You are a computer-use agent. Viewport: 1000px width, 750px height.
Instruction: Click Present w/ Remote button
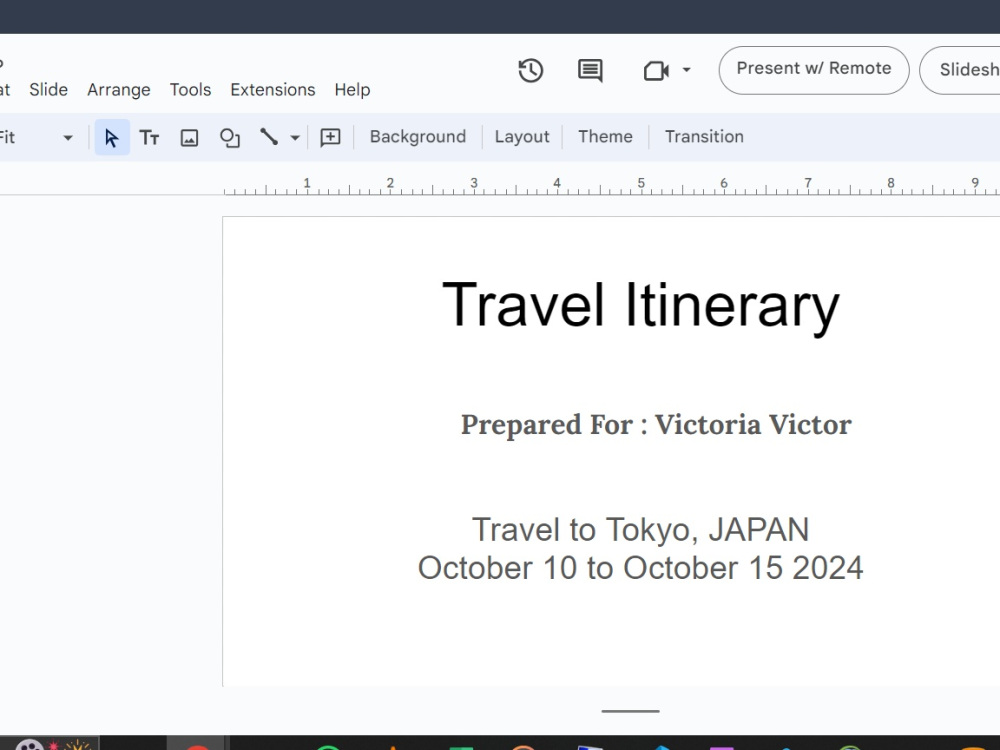point(814,70)
